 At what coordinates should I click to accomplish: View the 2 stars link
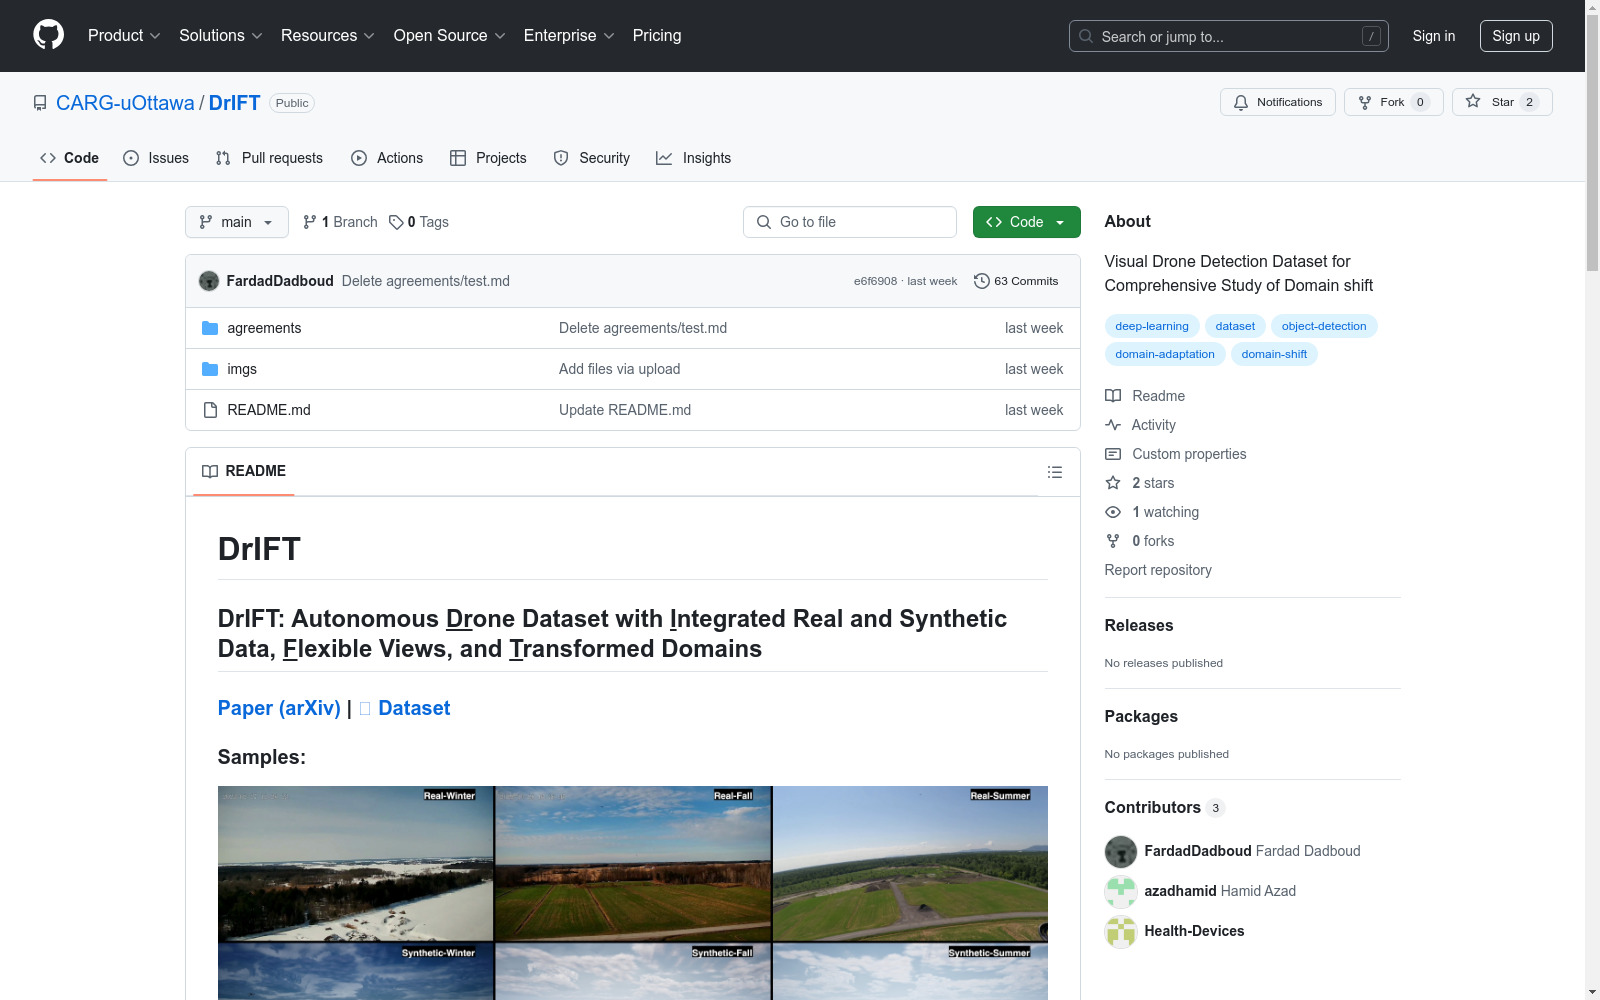tap(1140, 483)
